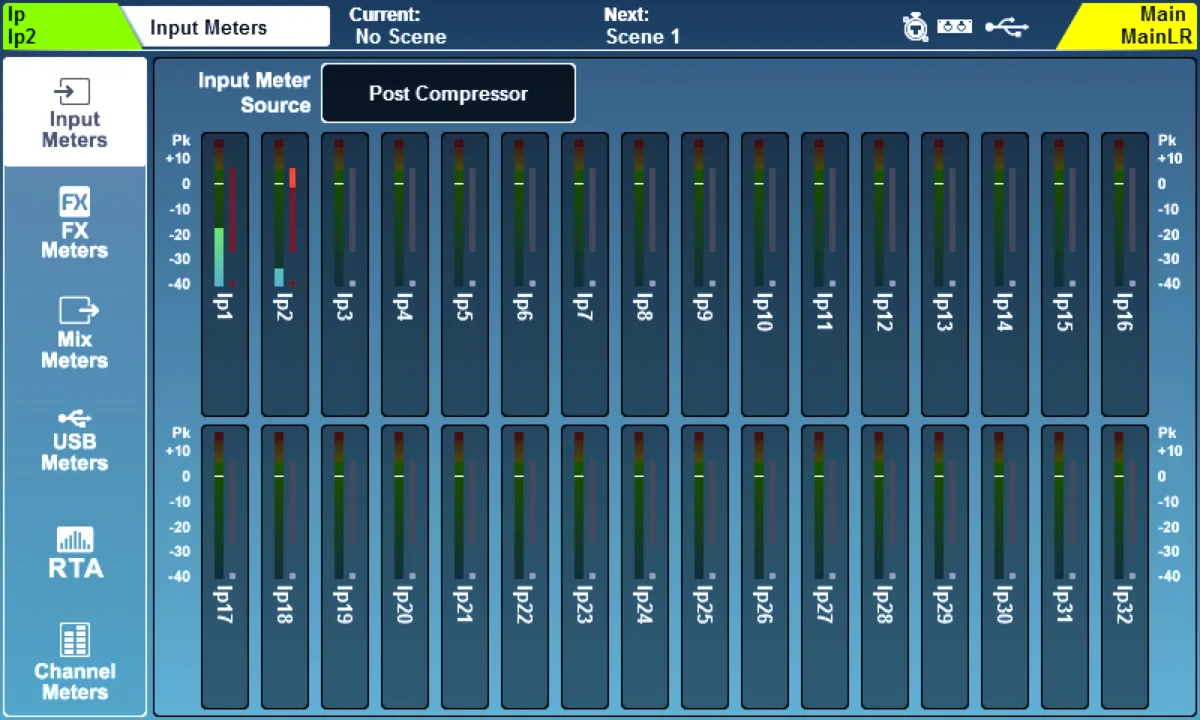Select the Ip11 meter strip

825,274
